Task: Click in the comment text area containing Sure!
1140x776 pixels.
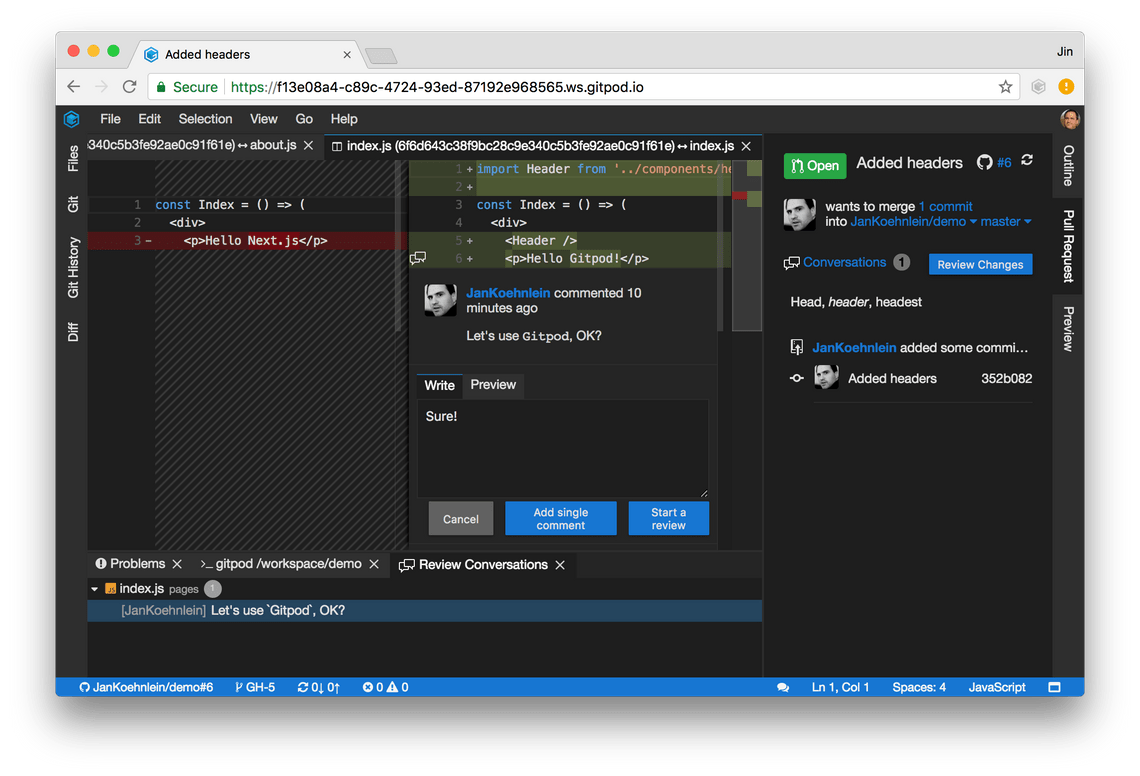Action: 563,448
